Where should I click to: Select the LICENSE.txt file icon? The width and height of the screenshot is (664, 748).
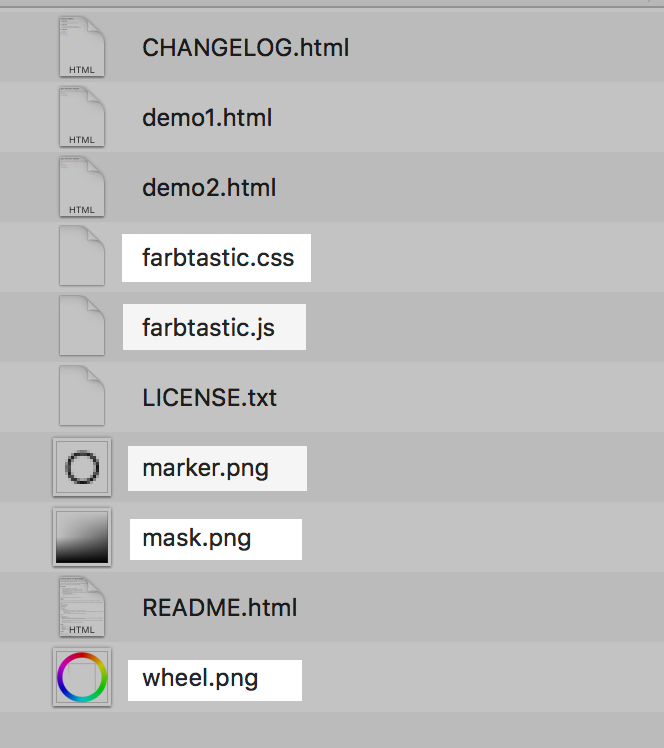[82, 396]
